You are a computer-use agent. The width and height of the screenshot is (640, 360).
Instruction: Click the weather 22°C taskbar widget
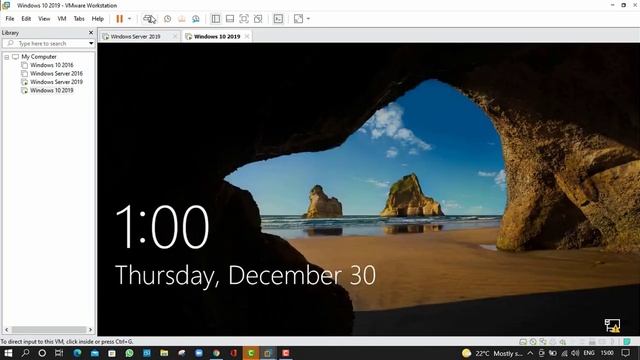click(x=492, y=353)
